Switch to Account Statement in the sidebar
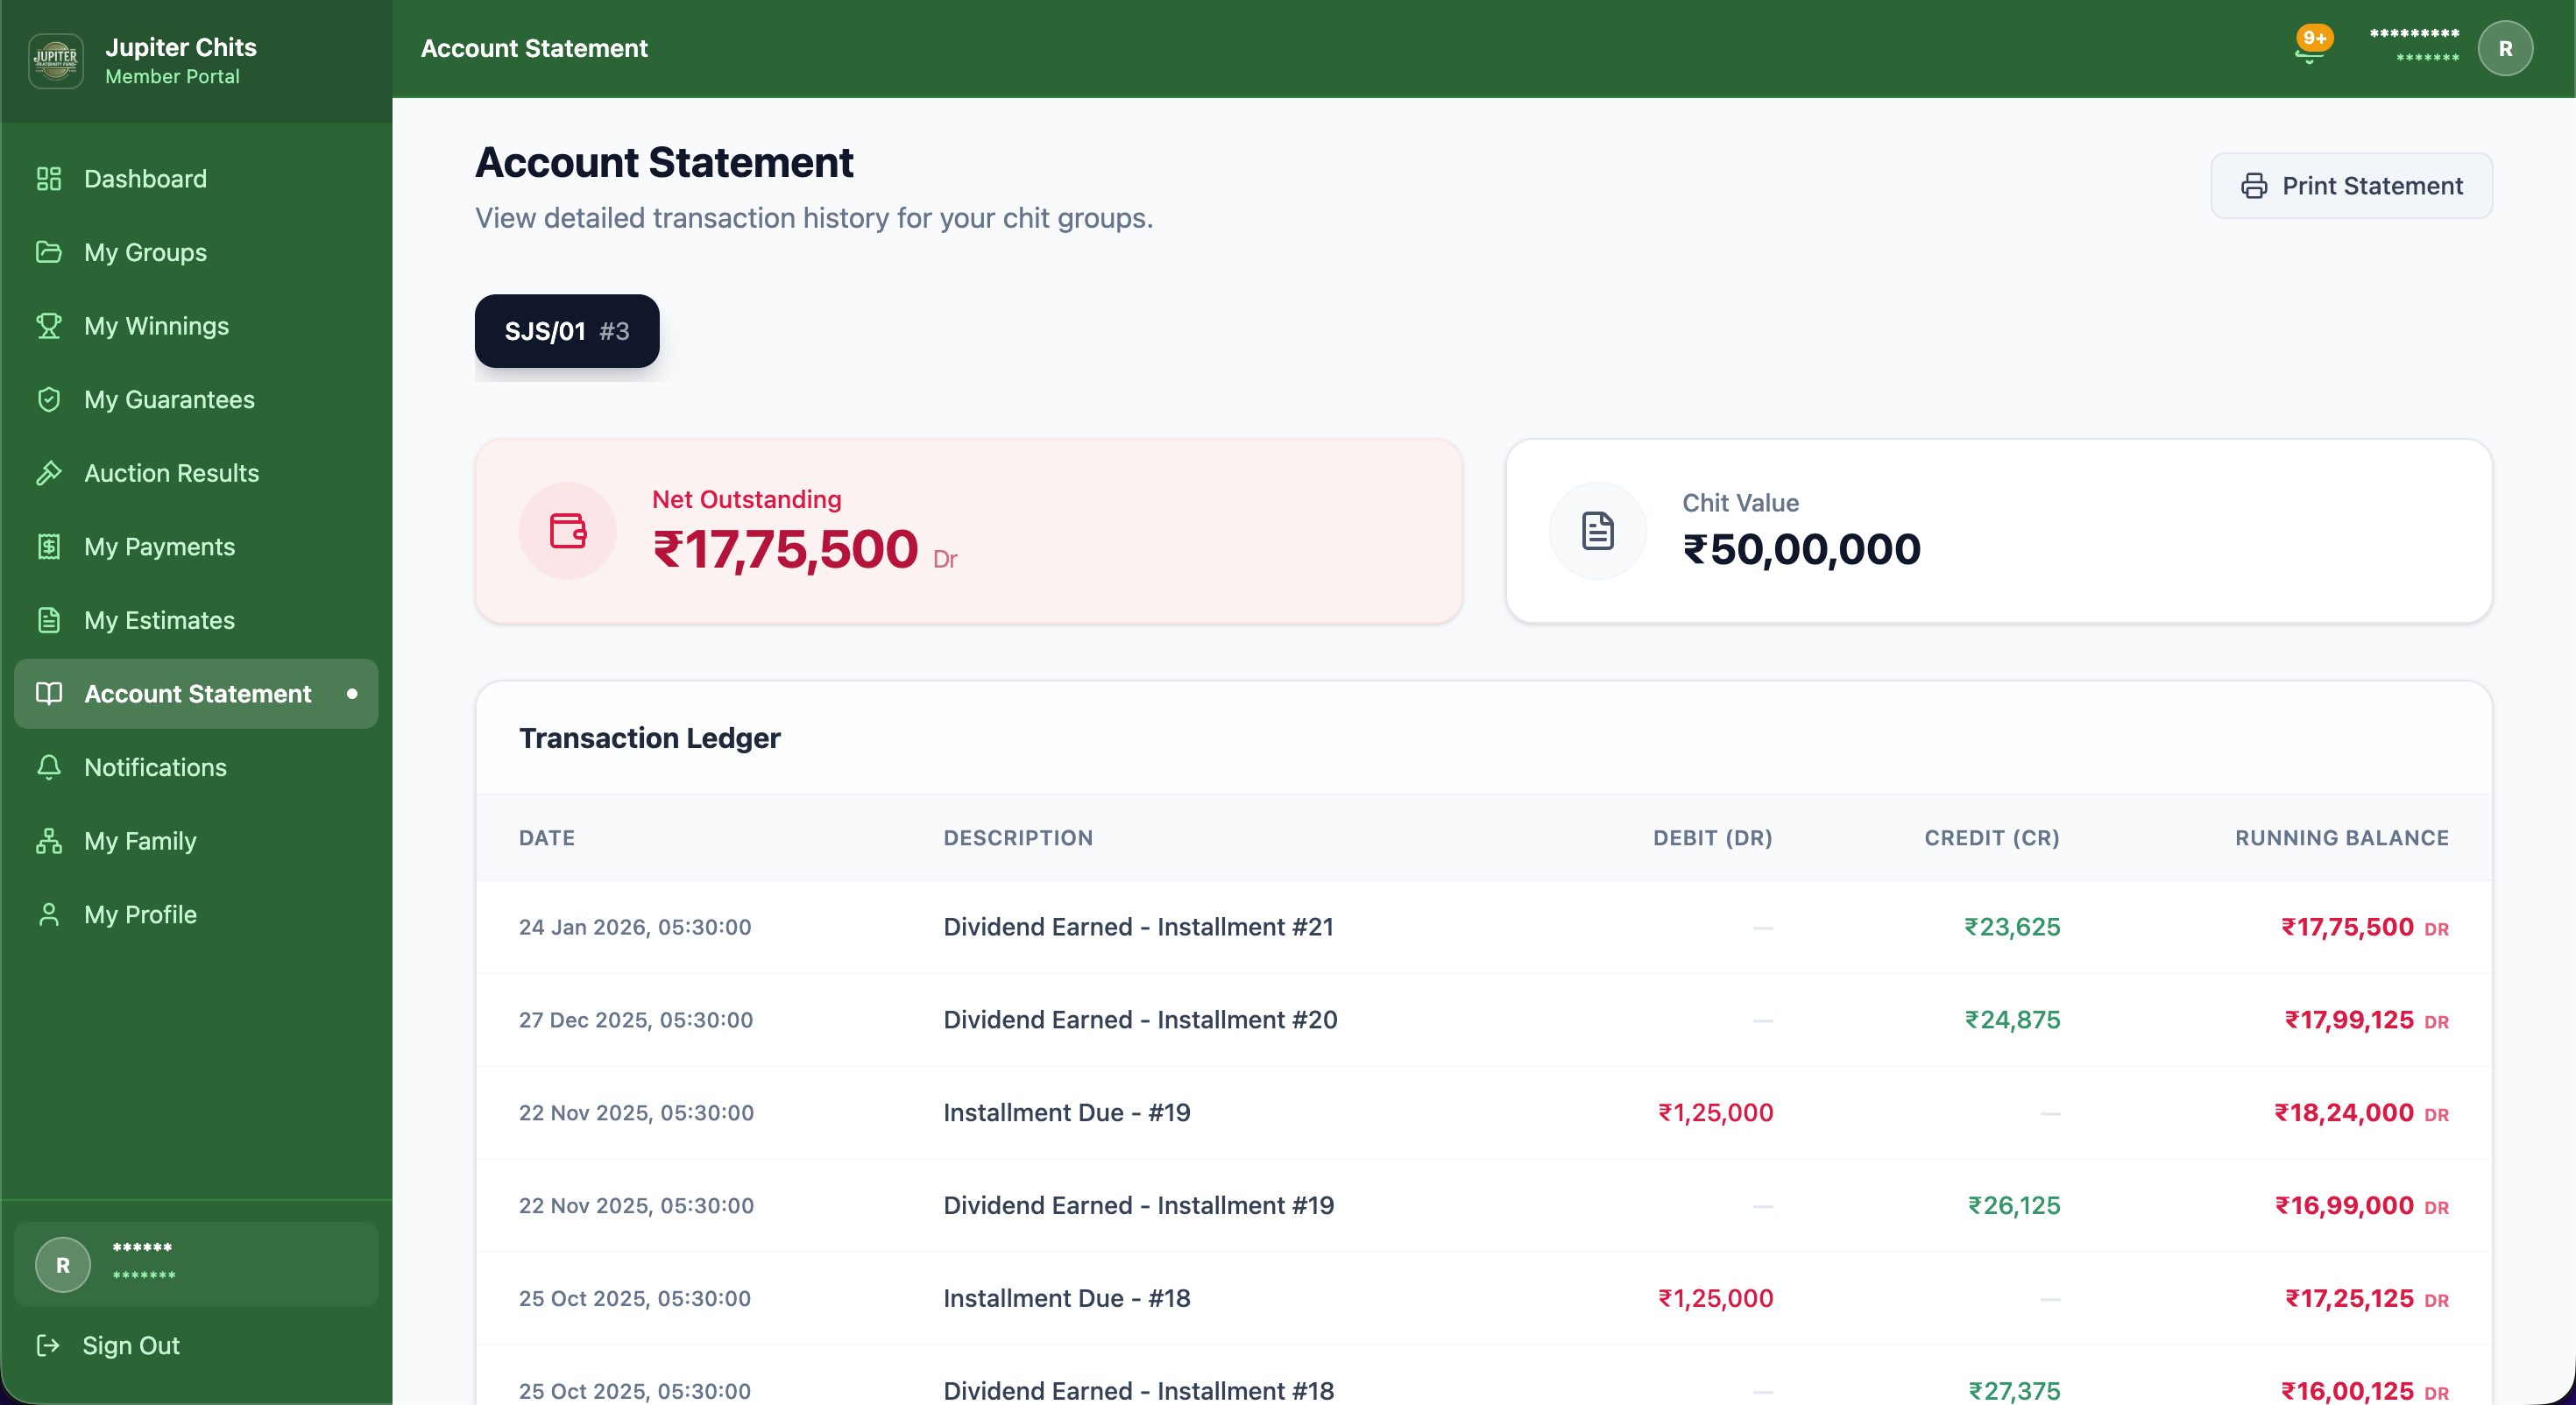 point(196,693)
